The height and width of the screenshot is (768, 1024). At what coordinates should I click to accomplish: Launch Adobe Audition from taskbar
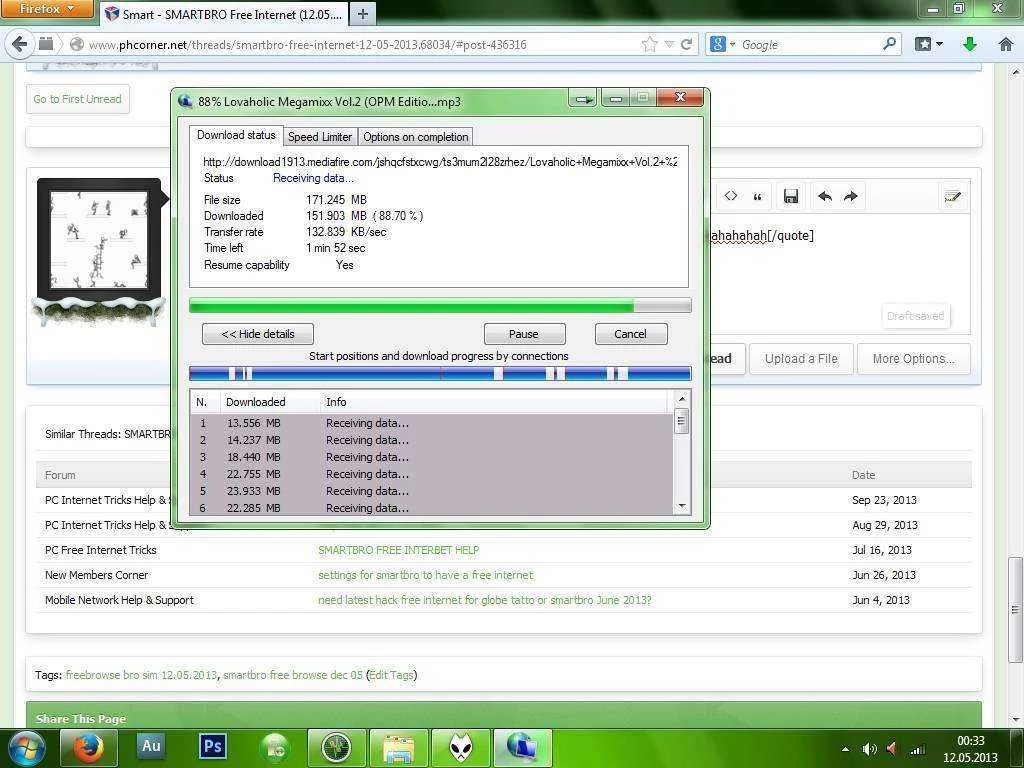coord(151,746)
